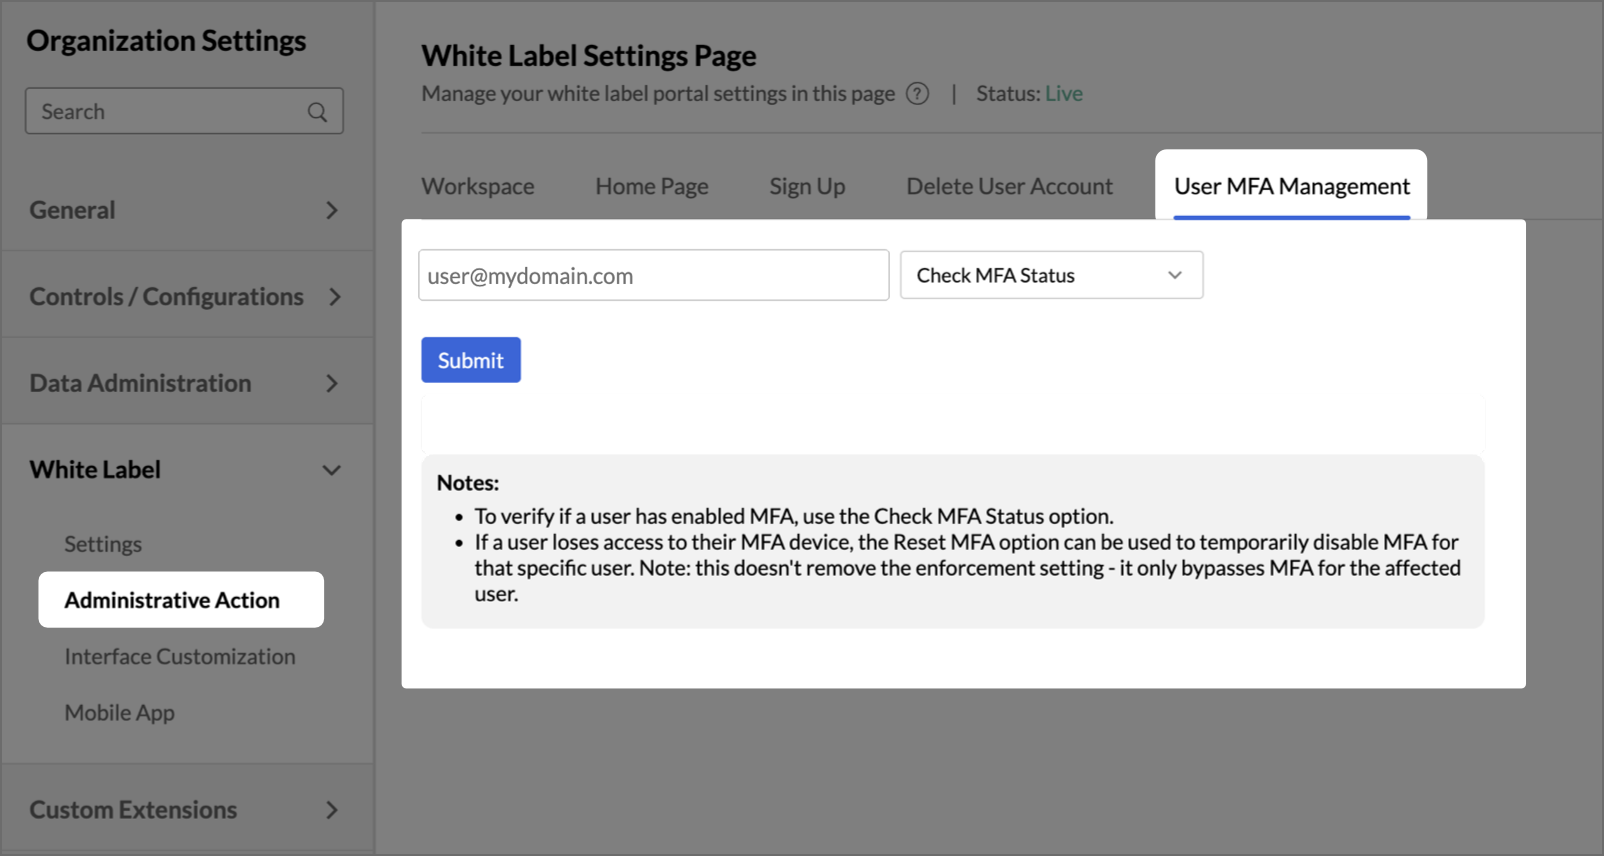
Task: Open Interface Customization in the sidebar
Action: coord(180,657)
